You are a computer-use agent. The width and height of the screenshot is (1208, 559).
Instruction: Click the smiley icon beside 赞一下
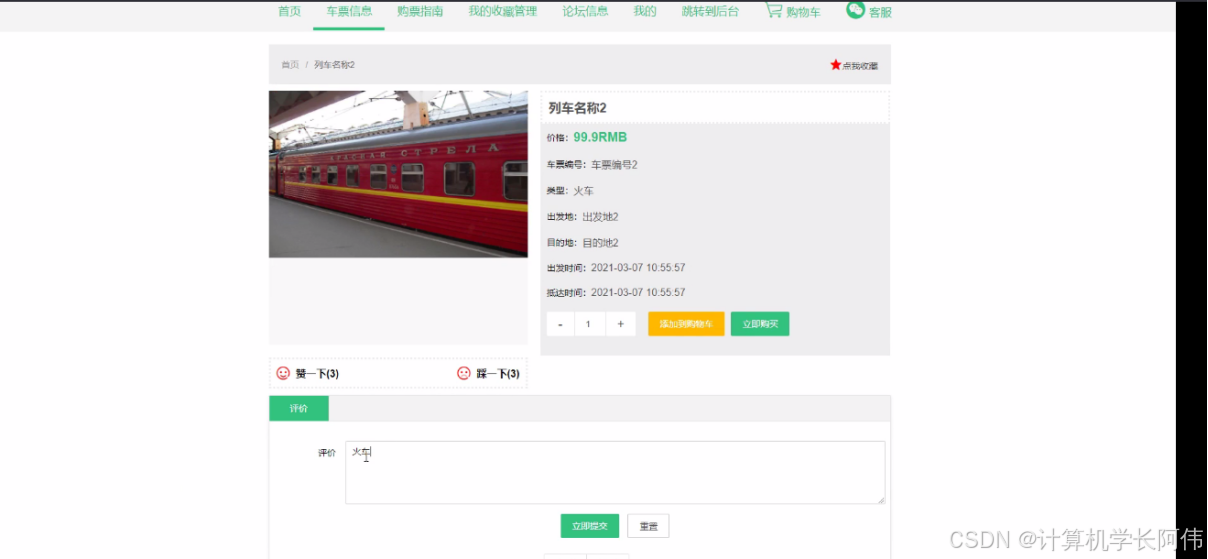pyautogui.click(x=283, y=373)
